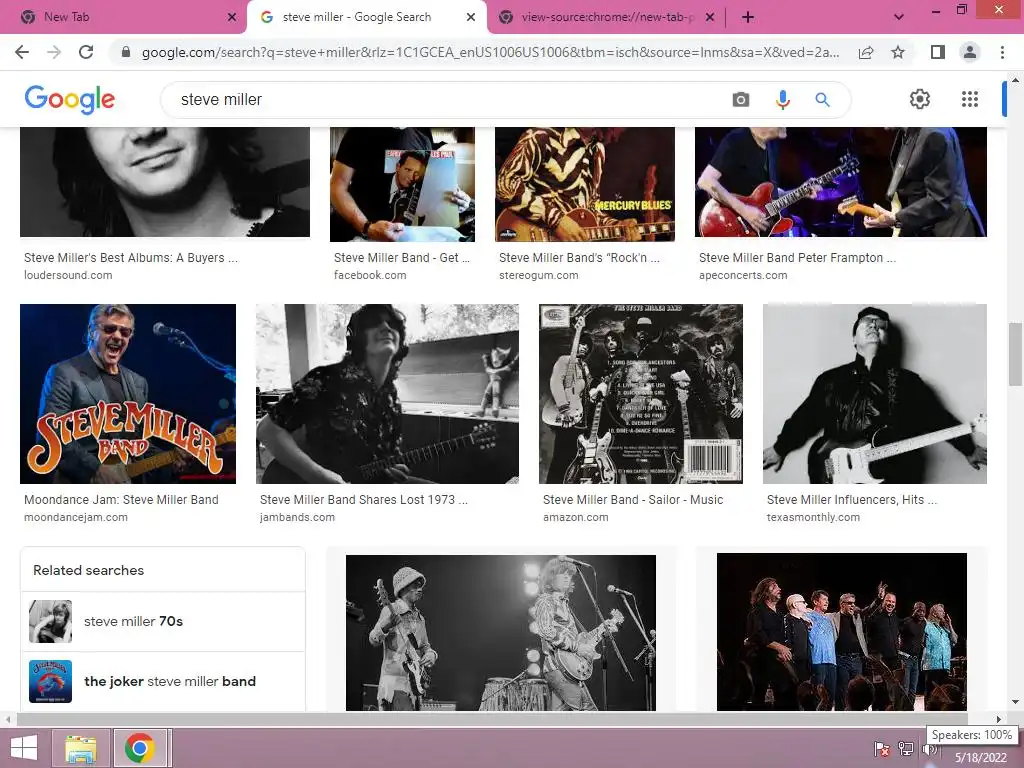Submit search with magnifier icon

click(x=822, y=100)
